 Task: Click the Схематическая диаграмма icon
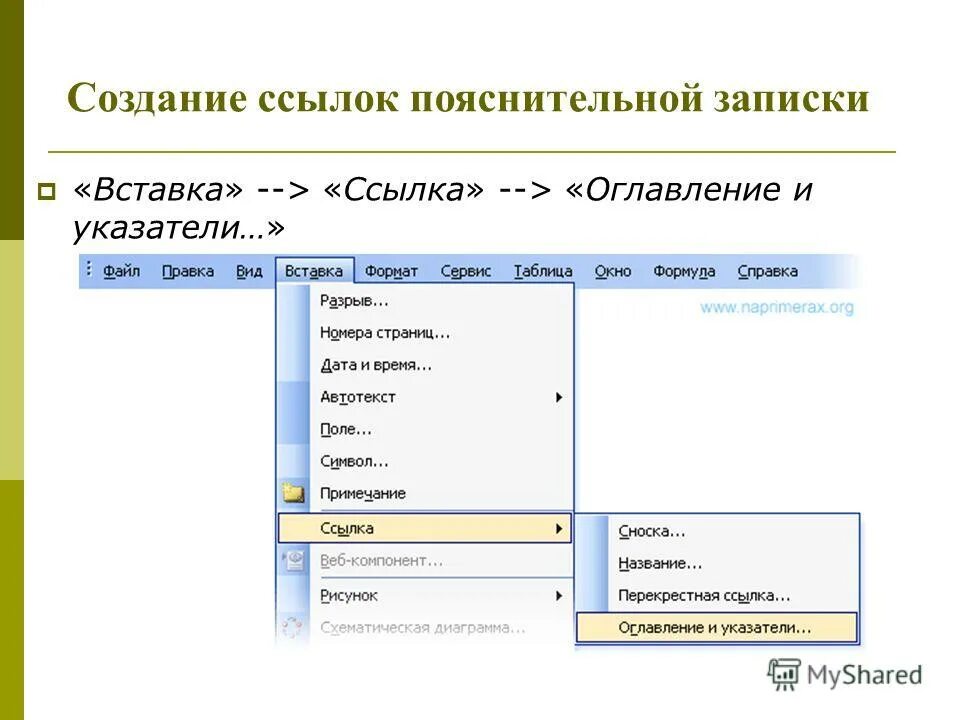(293, 628)
